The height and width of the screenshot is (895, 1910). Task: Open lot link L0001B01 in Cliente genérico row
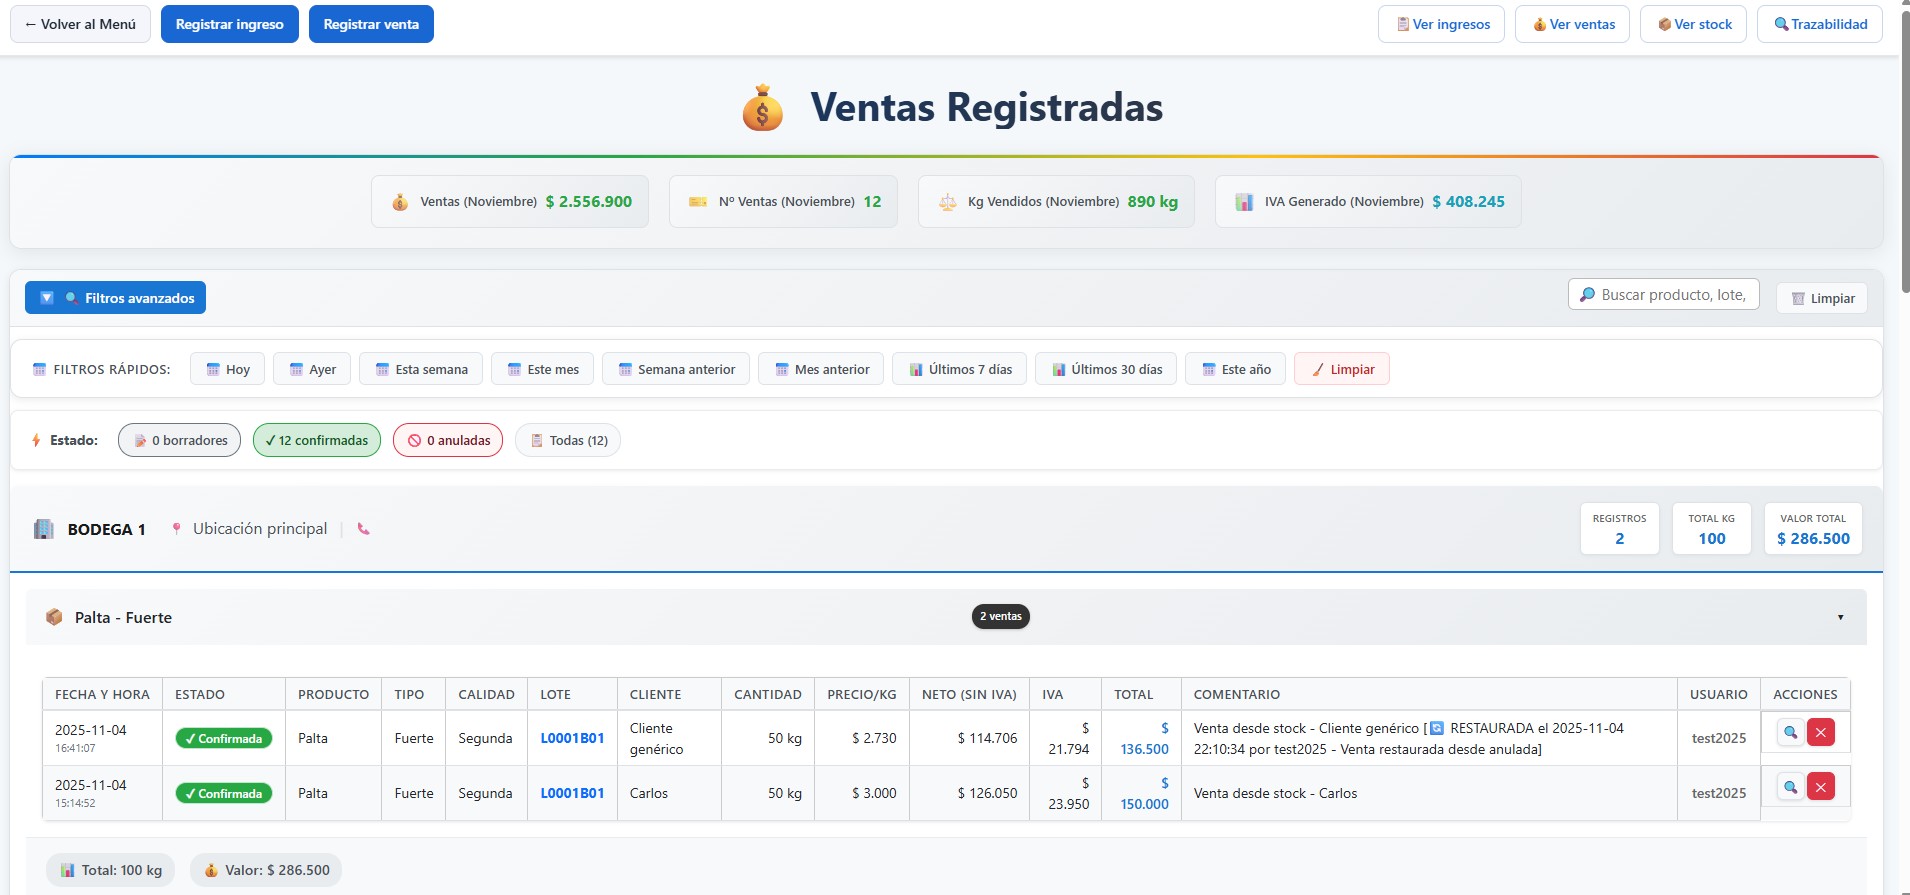pos(572,738)
